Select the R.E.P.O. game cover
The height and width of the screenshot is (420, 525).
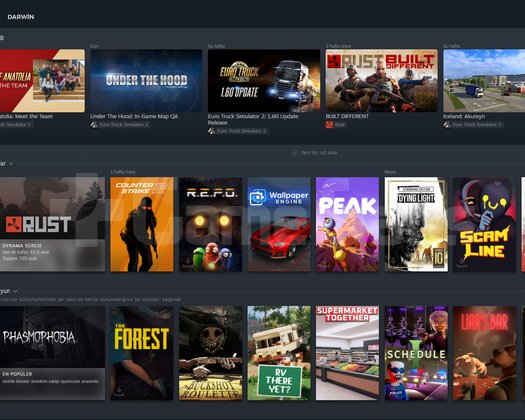click(x=210, y=224)
